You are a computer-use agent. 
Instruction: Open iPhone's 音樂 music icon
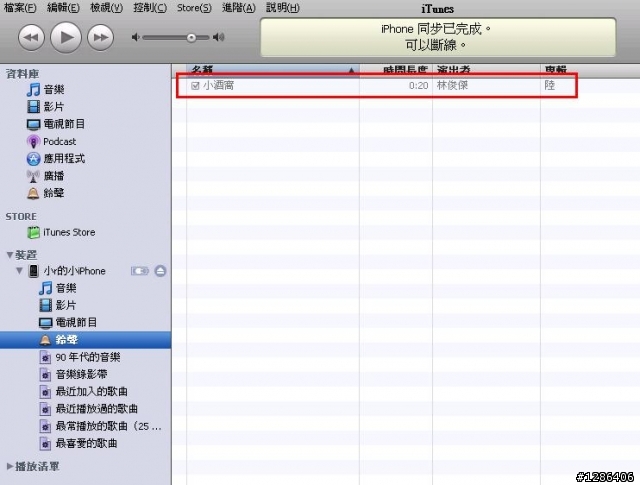45,288
